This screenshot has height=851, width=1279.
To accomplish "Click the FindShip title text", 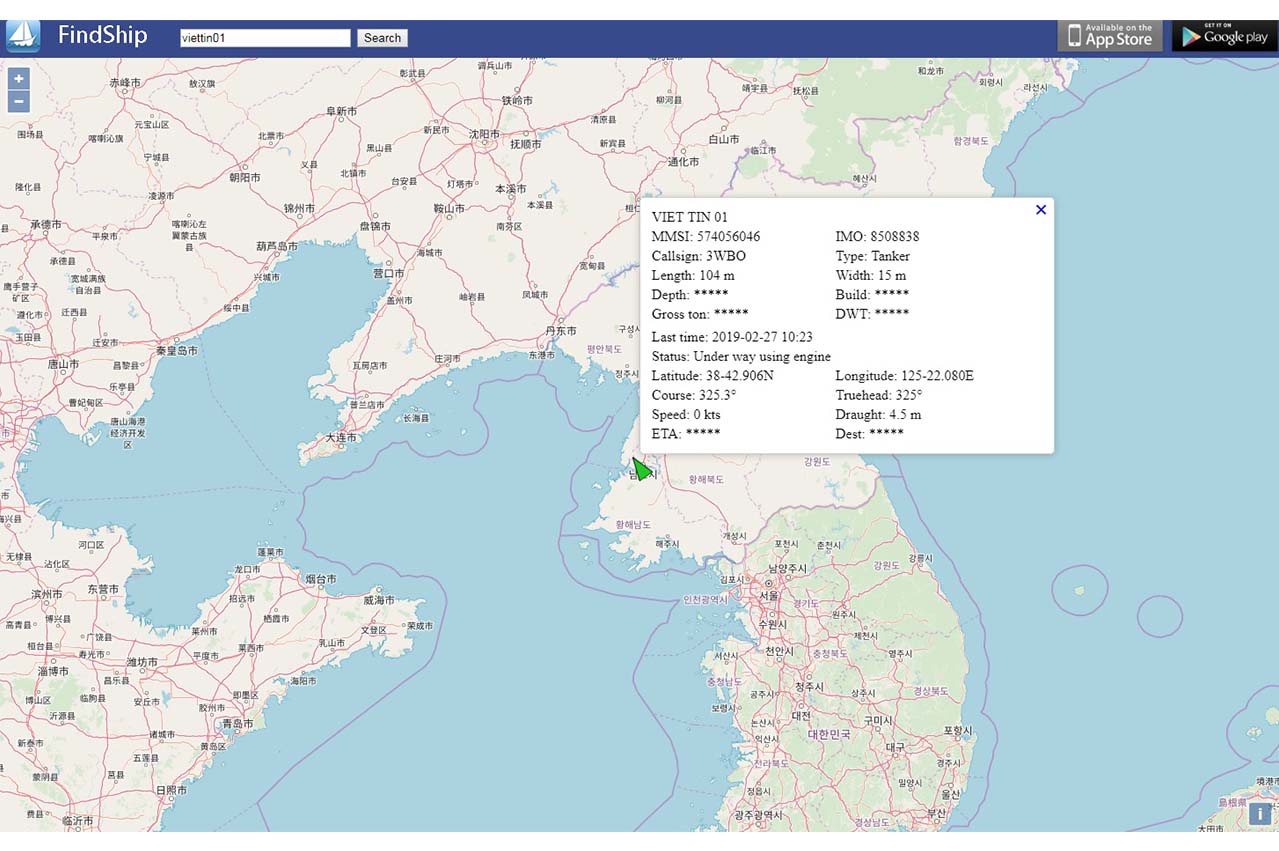I will pos(102,36).
